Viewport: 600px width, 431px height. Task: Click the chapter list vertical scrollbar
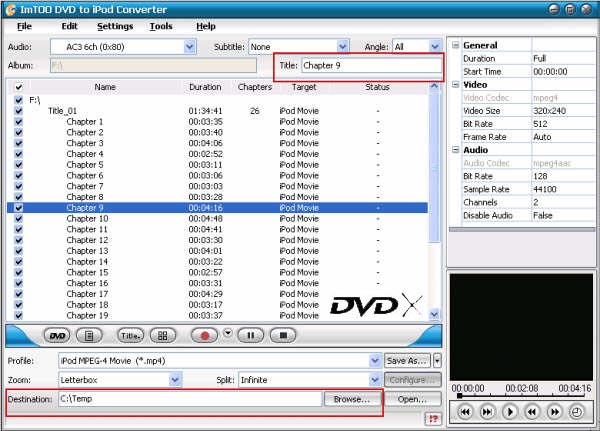(434, 167)
